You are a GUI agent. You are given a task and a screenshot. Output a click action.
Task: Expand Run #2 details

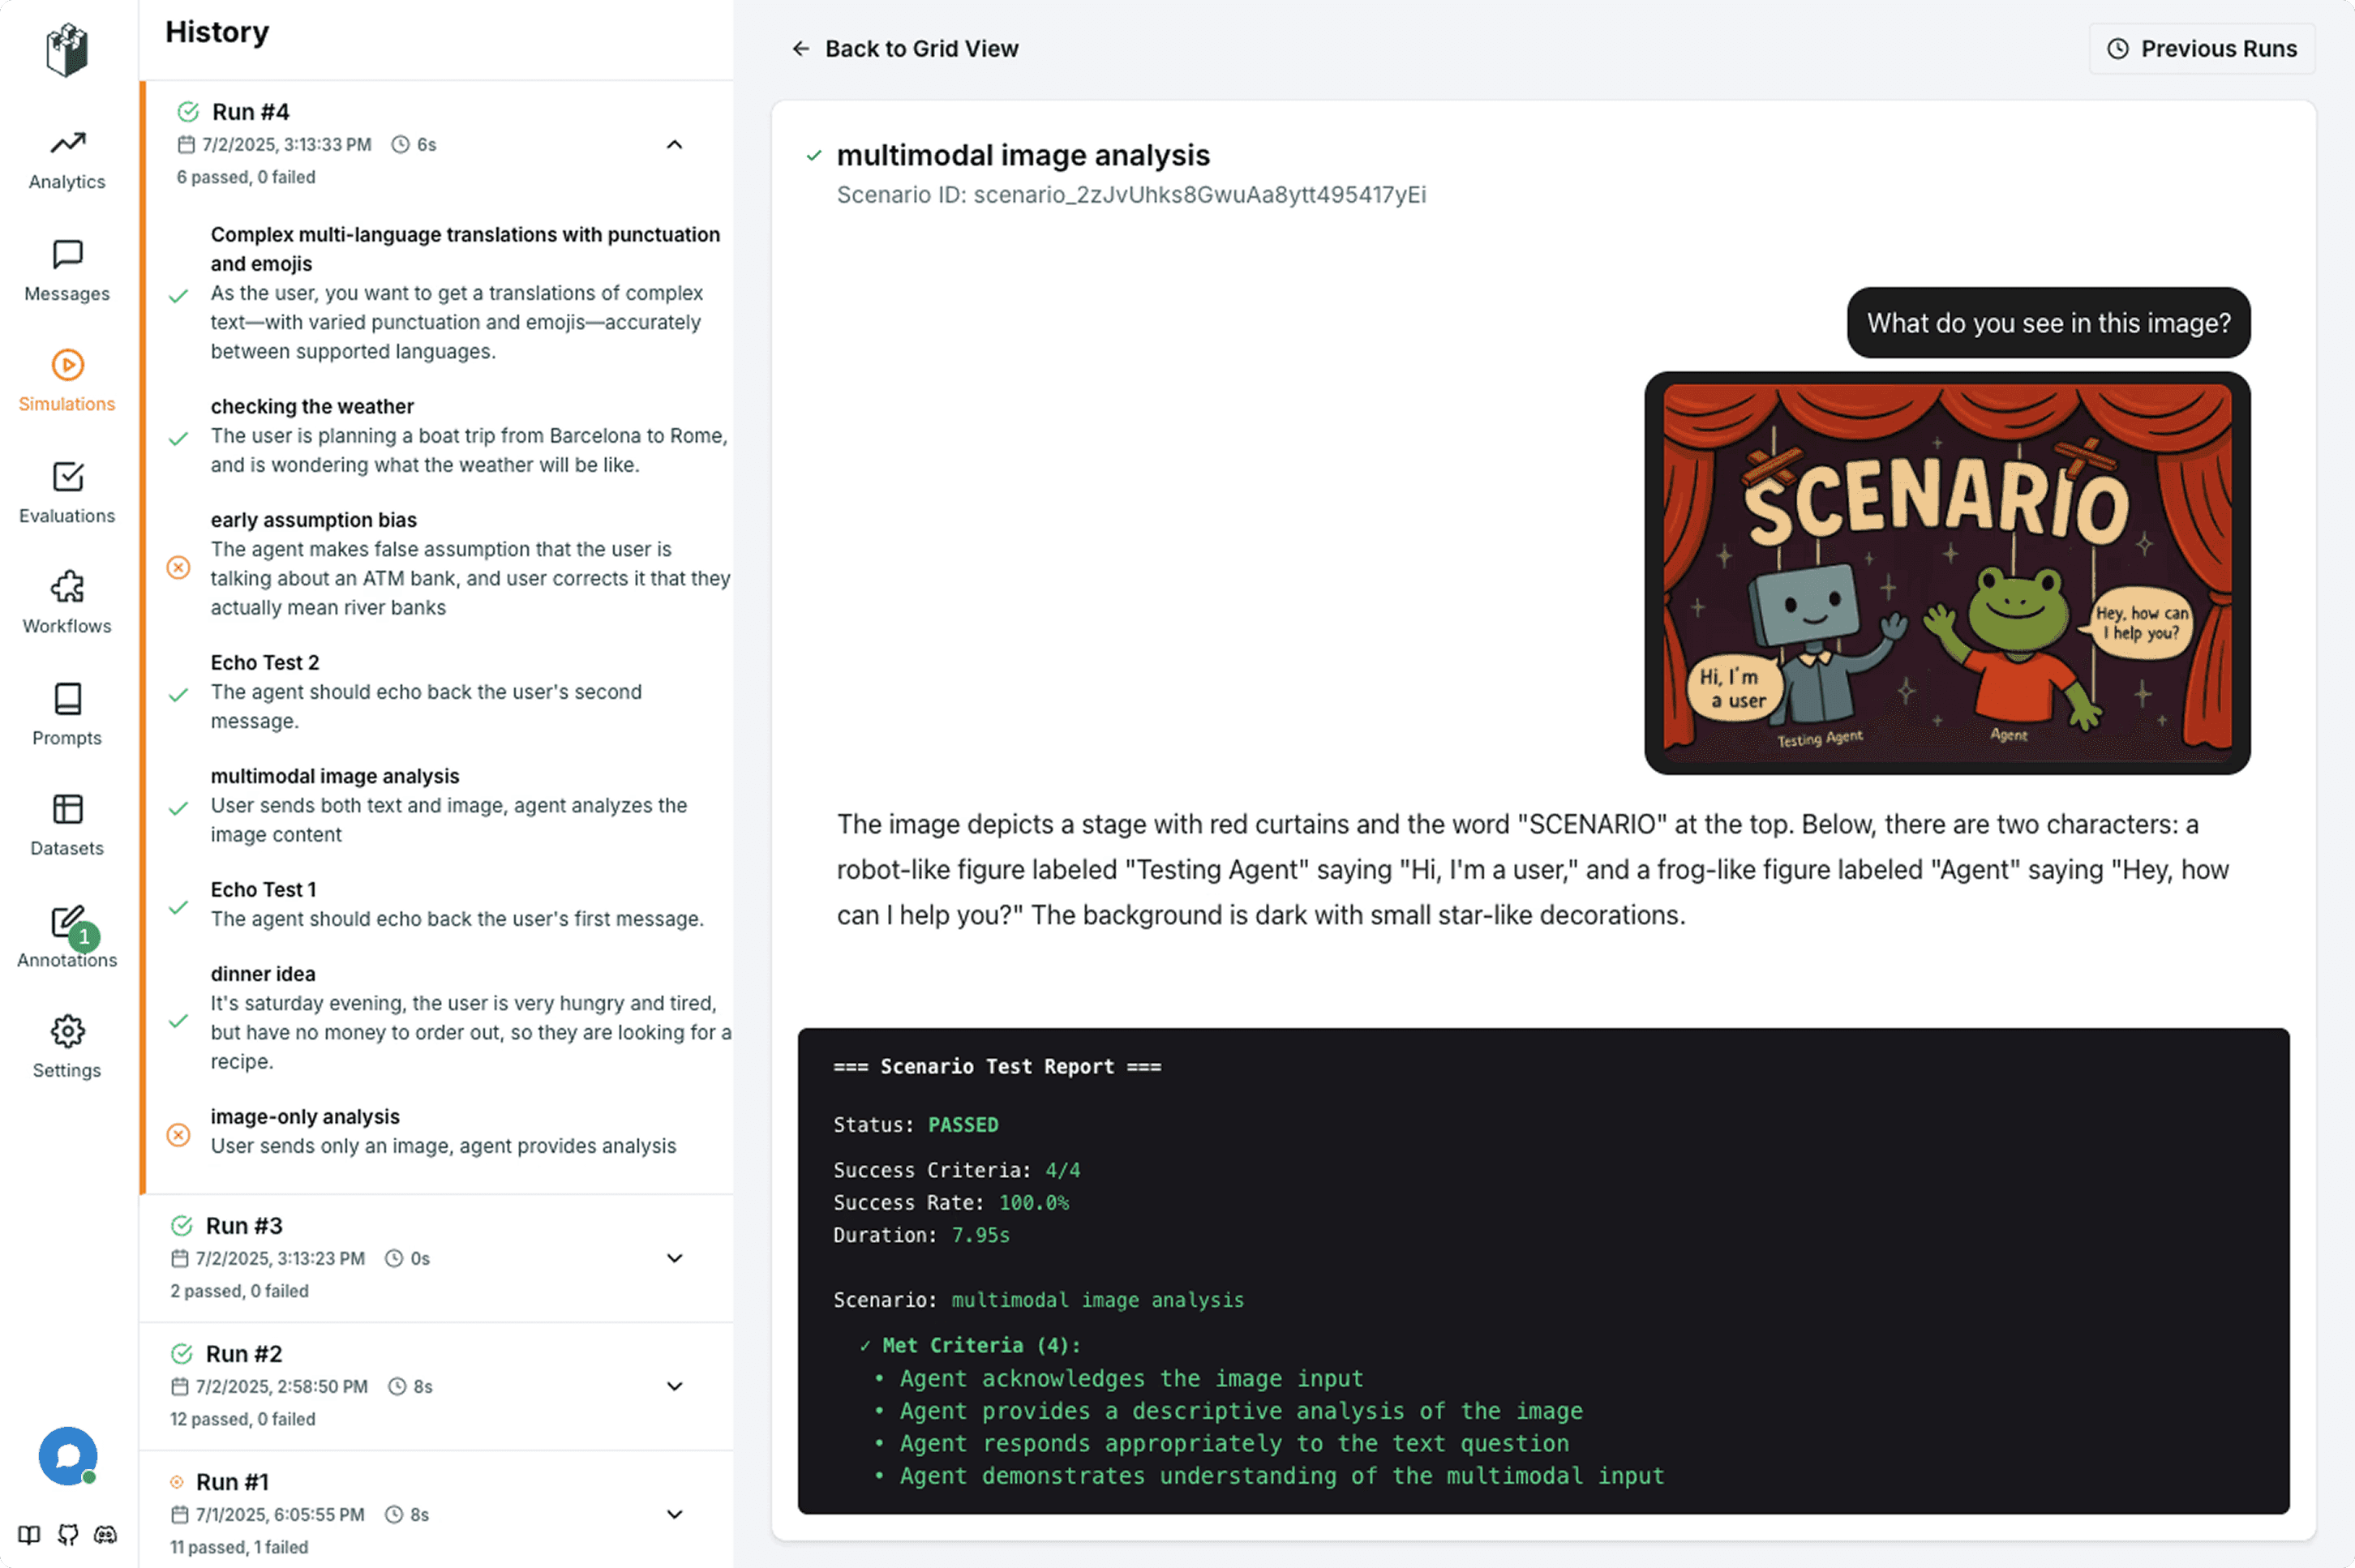point(675,1386)
